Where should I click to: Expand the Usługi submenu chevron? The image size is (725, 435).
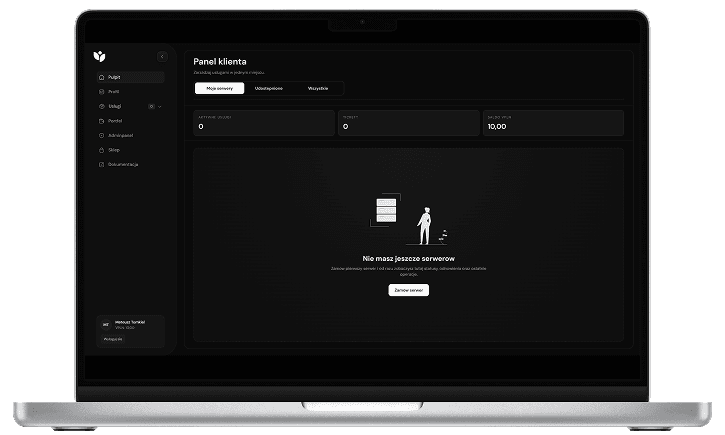tap(160, 106)
